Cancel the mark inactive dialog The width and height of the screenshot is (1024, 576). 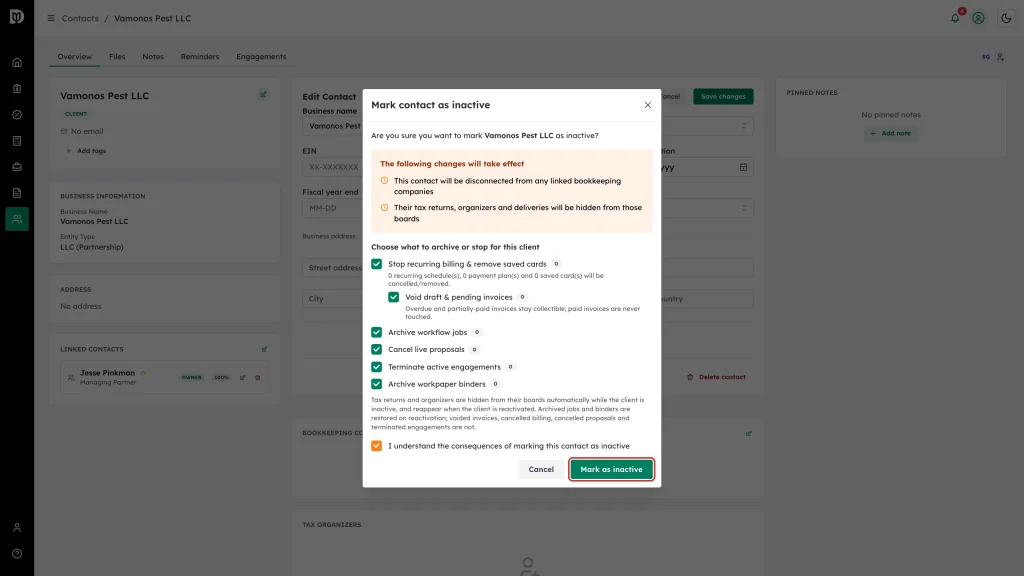[541, 470]
